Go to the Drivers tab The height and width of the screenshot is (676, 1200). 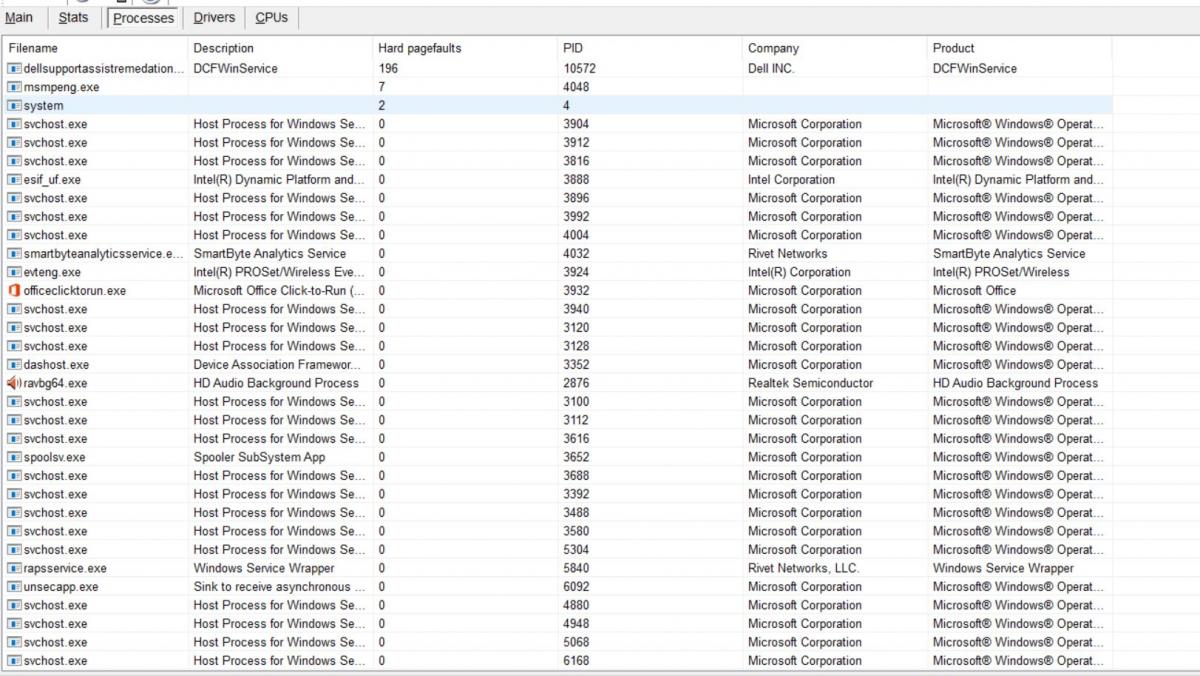(x=214, y=17)
